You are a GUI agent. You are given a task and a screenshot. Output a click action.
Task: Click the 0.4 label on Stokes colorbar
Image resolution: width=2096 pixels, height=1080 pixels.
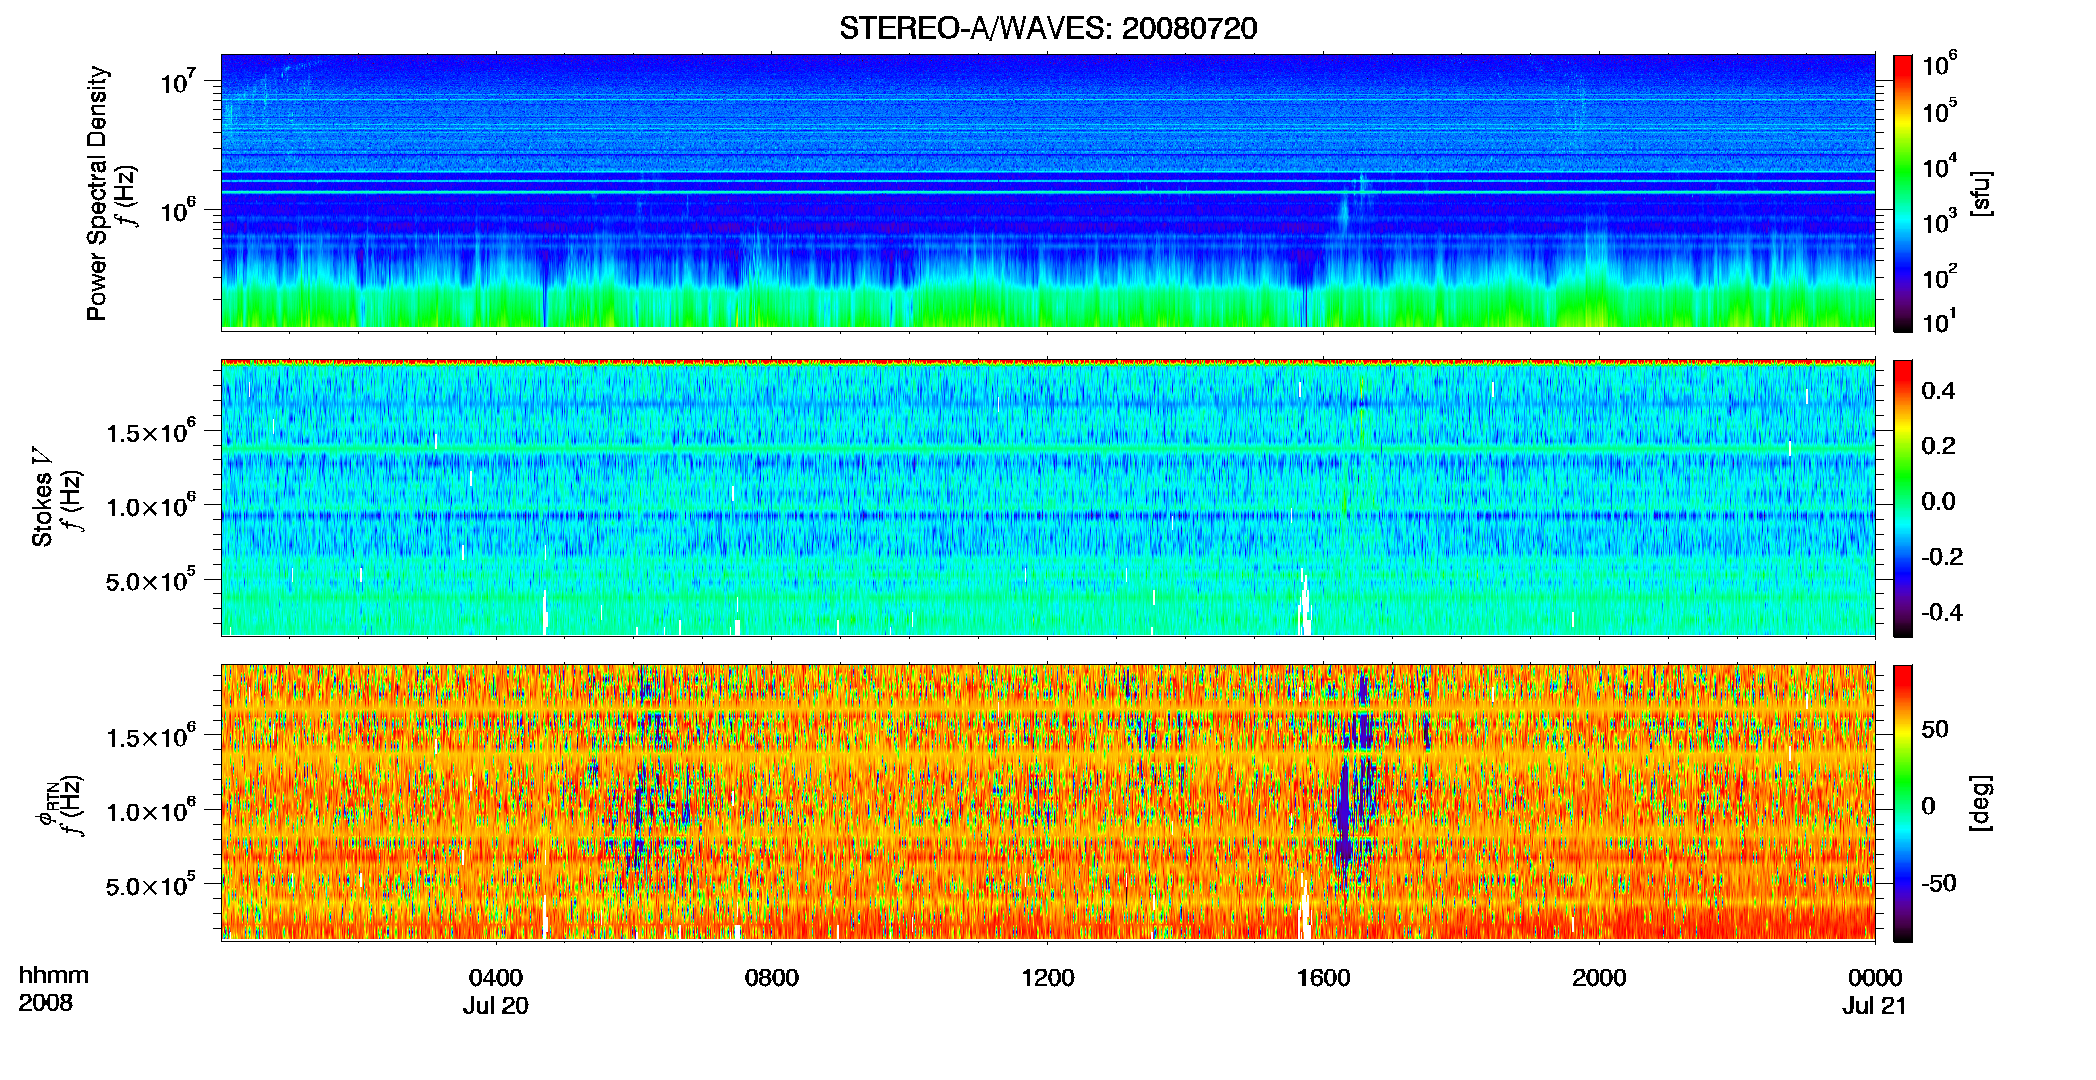click(x=1938, y=391)
